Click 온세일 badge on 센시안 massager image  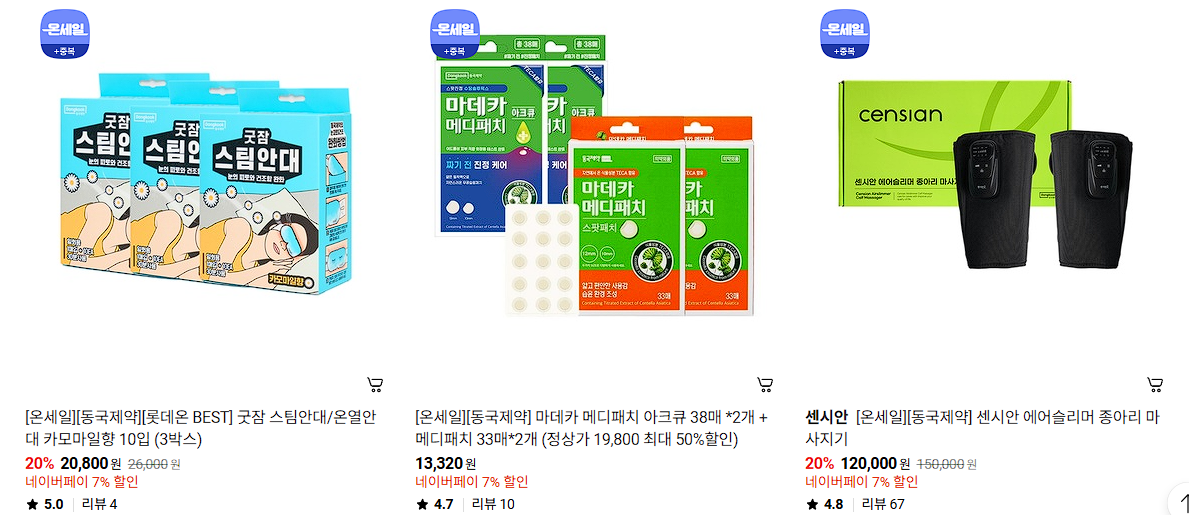[x=845, y=34]
